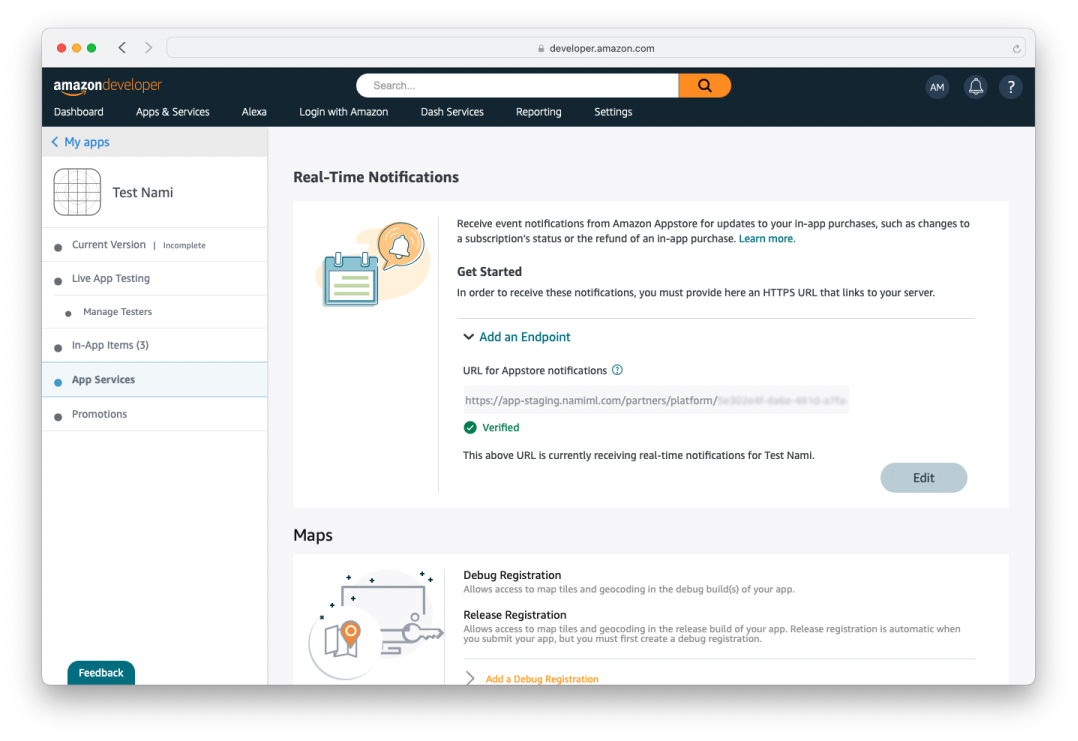Open the notifications bell icon

pyautogui.click(x=975, y=87)
